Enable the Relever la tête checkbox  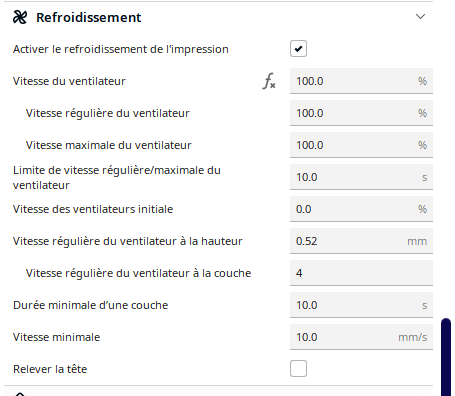[x=298, y=369]
